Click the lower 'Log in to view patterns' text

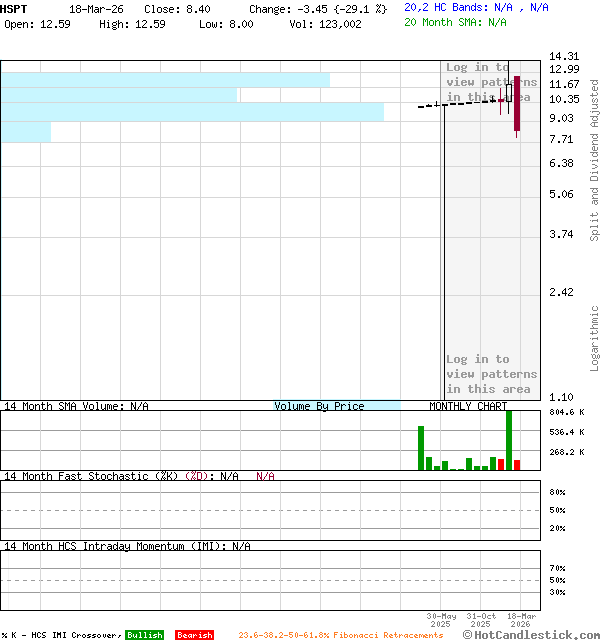click(491, 374)
